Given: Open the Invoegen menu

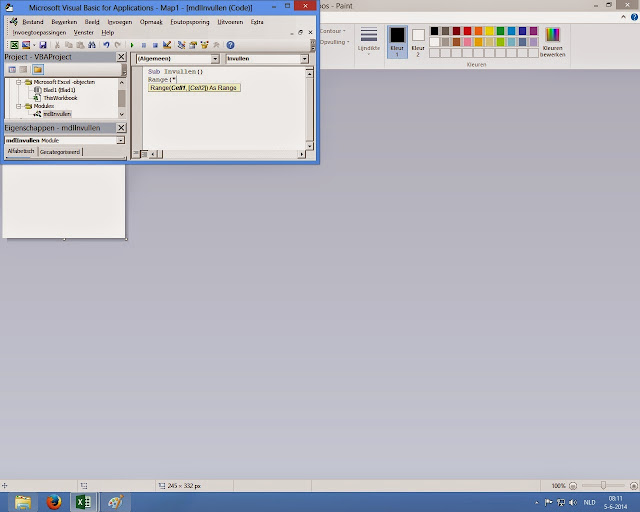Looking at the screenshot, I should pyautogui.click(x=120, y=22).
